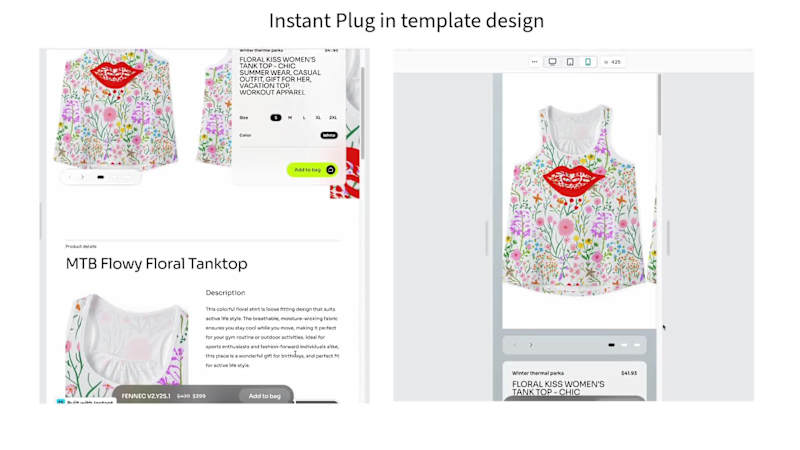
Task: Choose the White color option
Action: (x=329, y=135)
